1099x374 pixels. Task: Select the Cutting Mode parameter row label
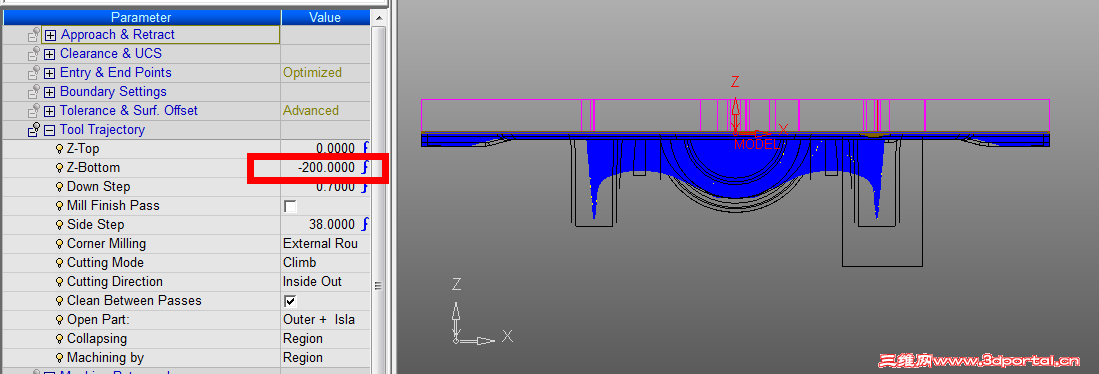click(105, 263)
